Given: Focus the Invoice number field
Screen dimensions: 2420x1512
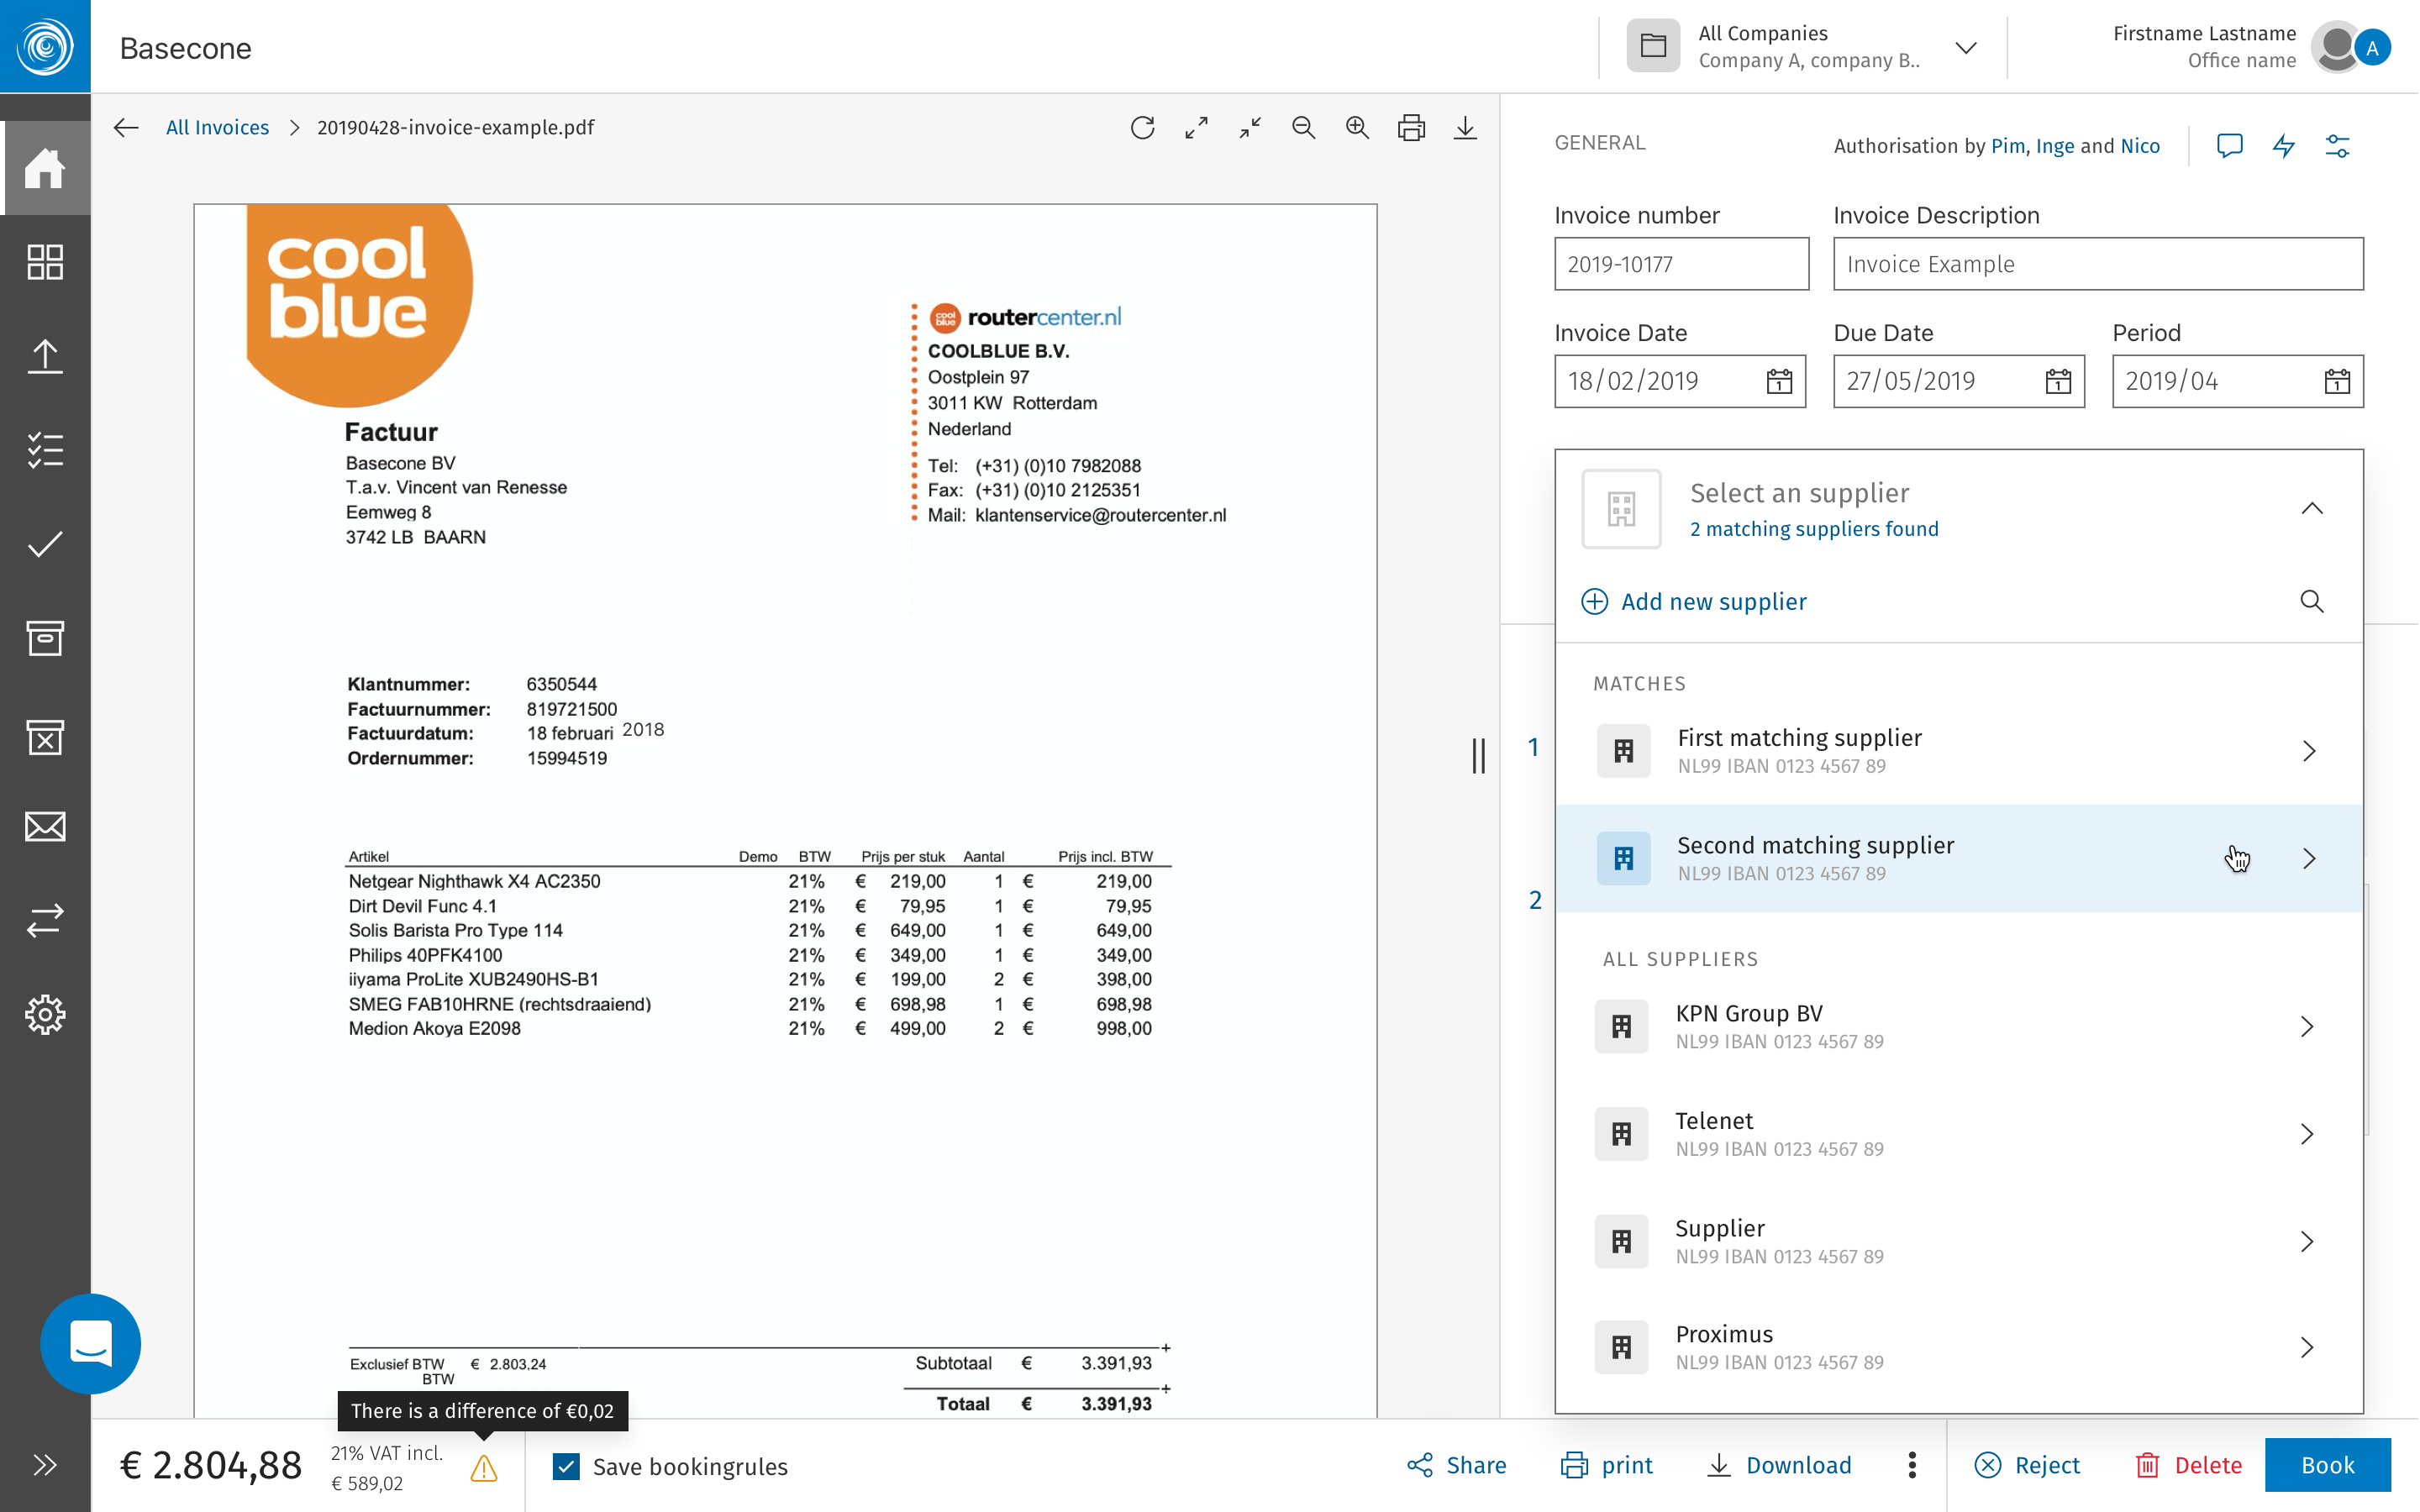Looking at the screenshot, I should pos(1682,264).
